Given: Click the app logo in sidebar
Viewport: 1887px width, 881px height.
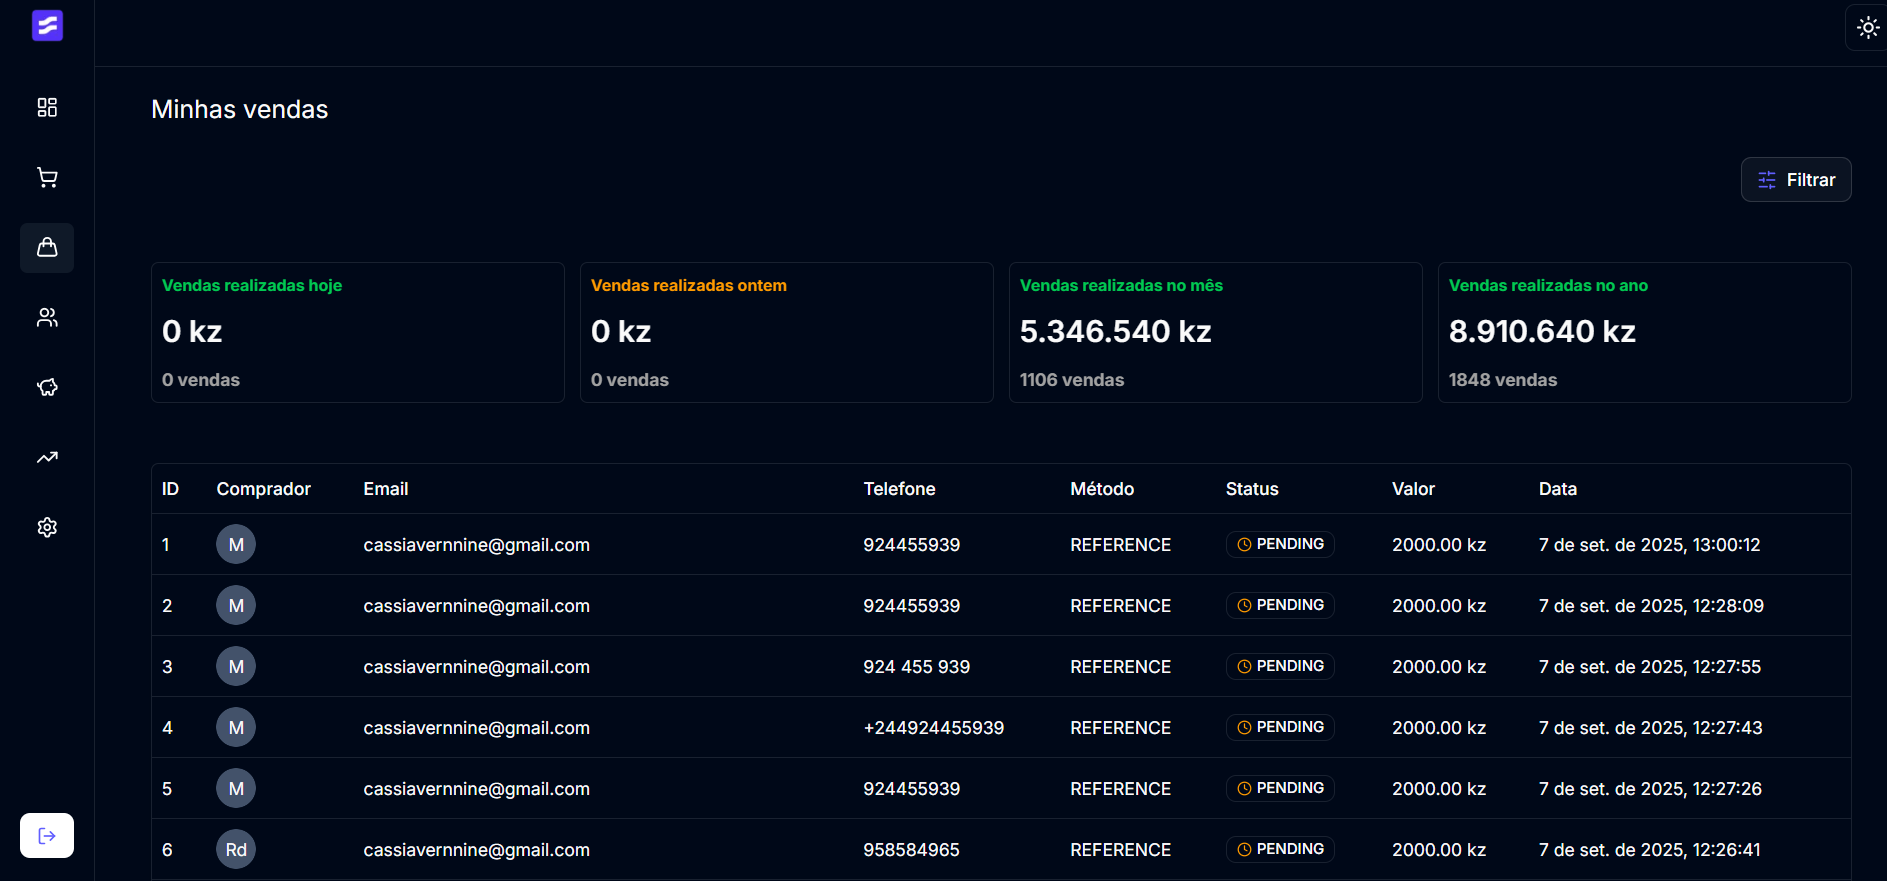Looking at the screenshot, I should (x=47, y=26).
